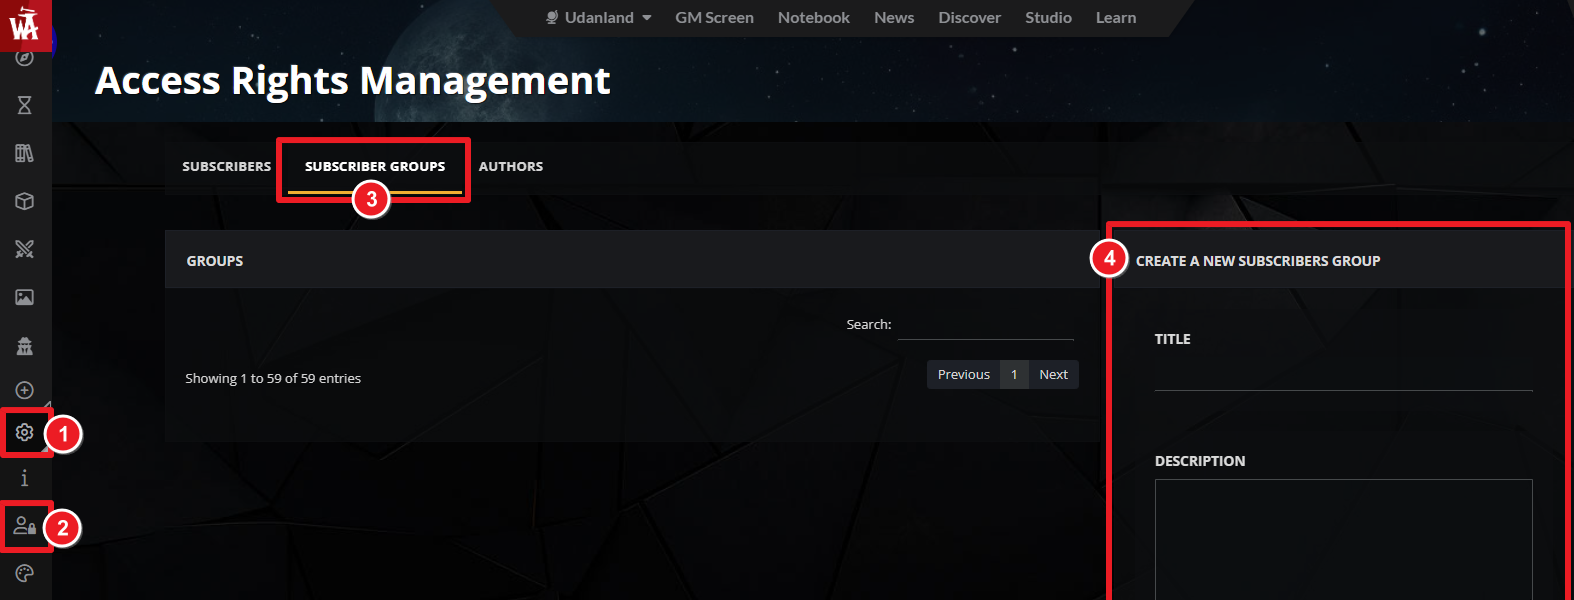Image resolution: width=1574 pixels, height=600 pixels.
Task: Click 'Showing 1 to 59 of 59 entries'
Action: click(273, 379)
